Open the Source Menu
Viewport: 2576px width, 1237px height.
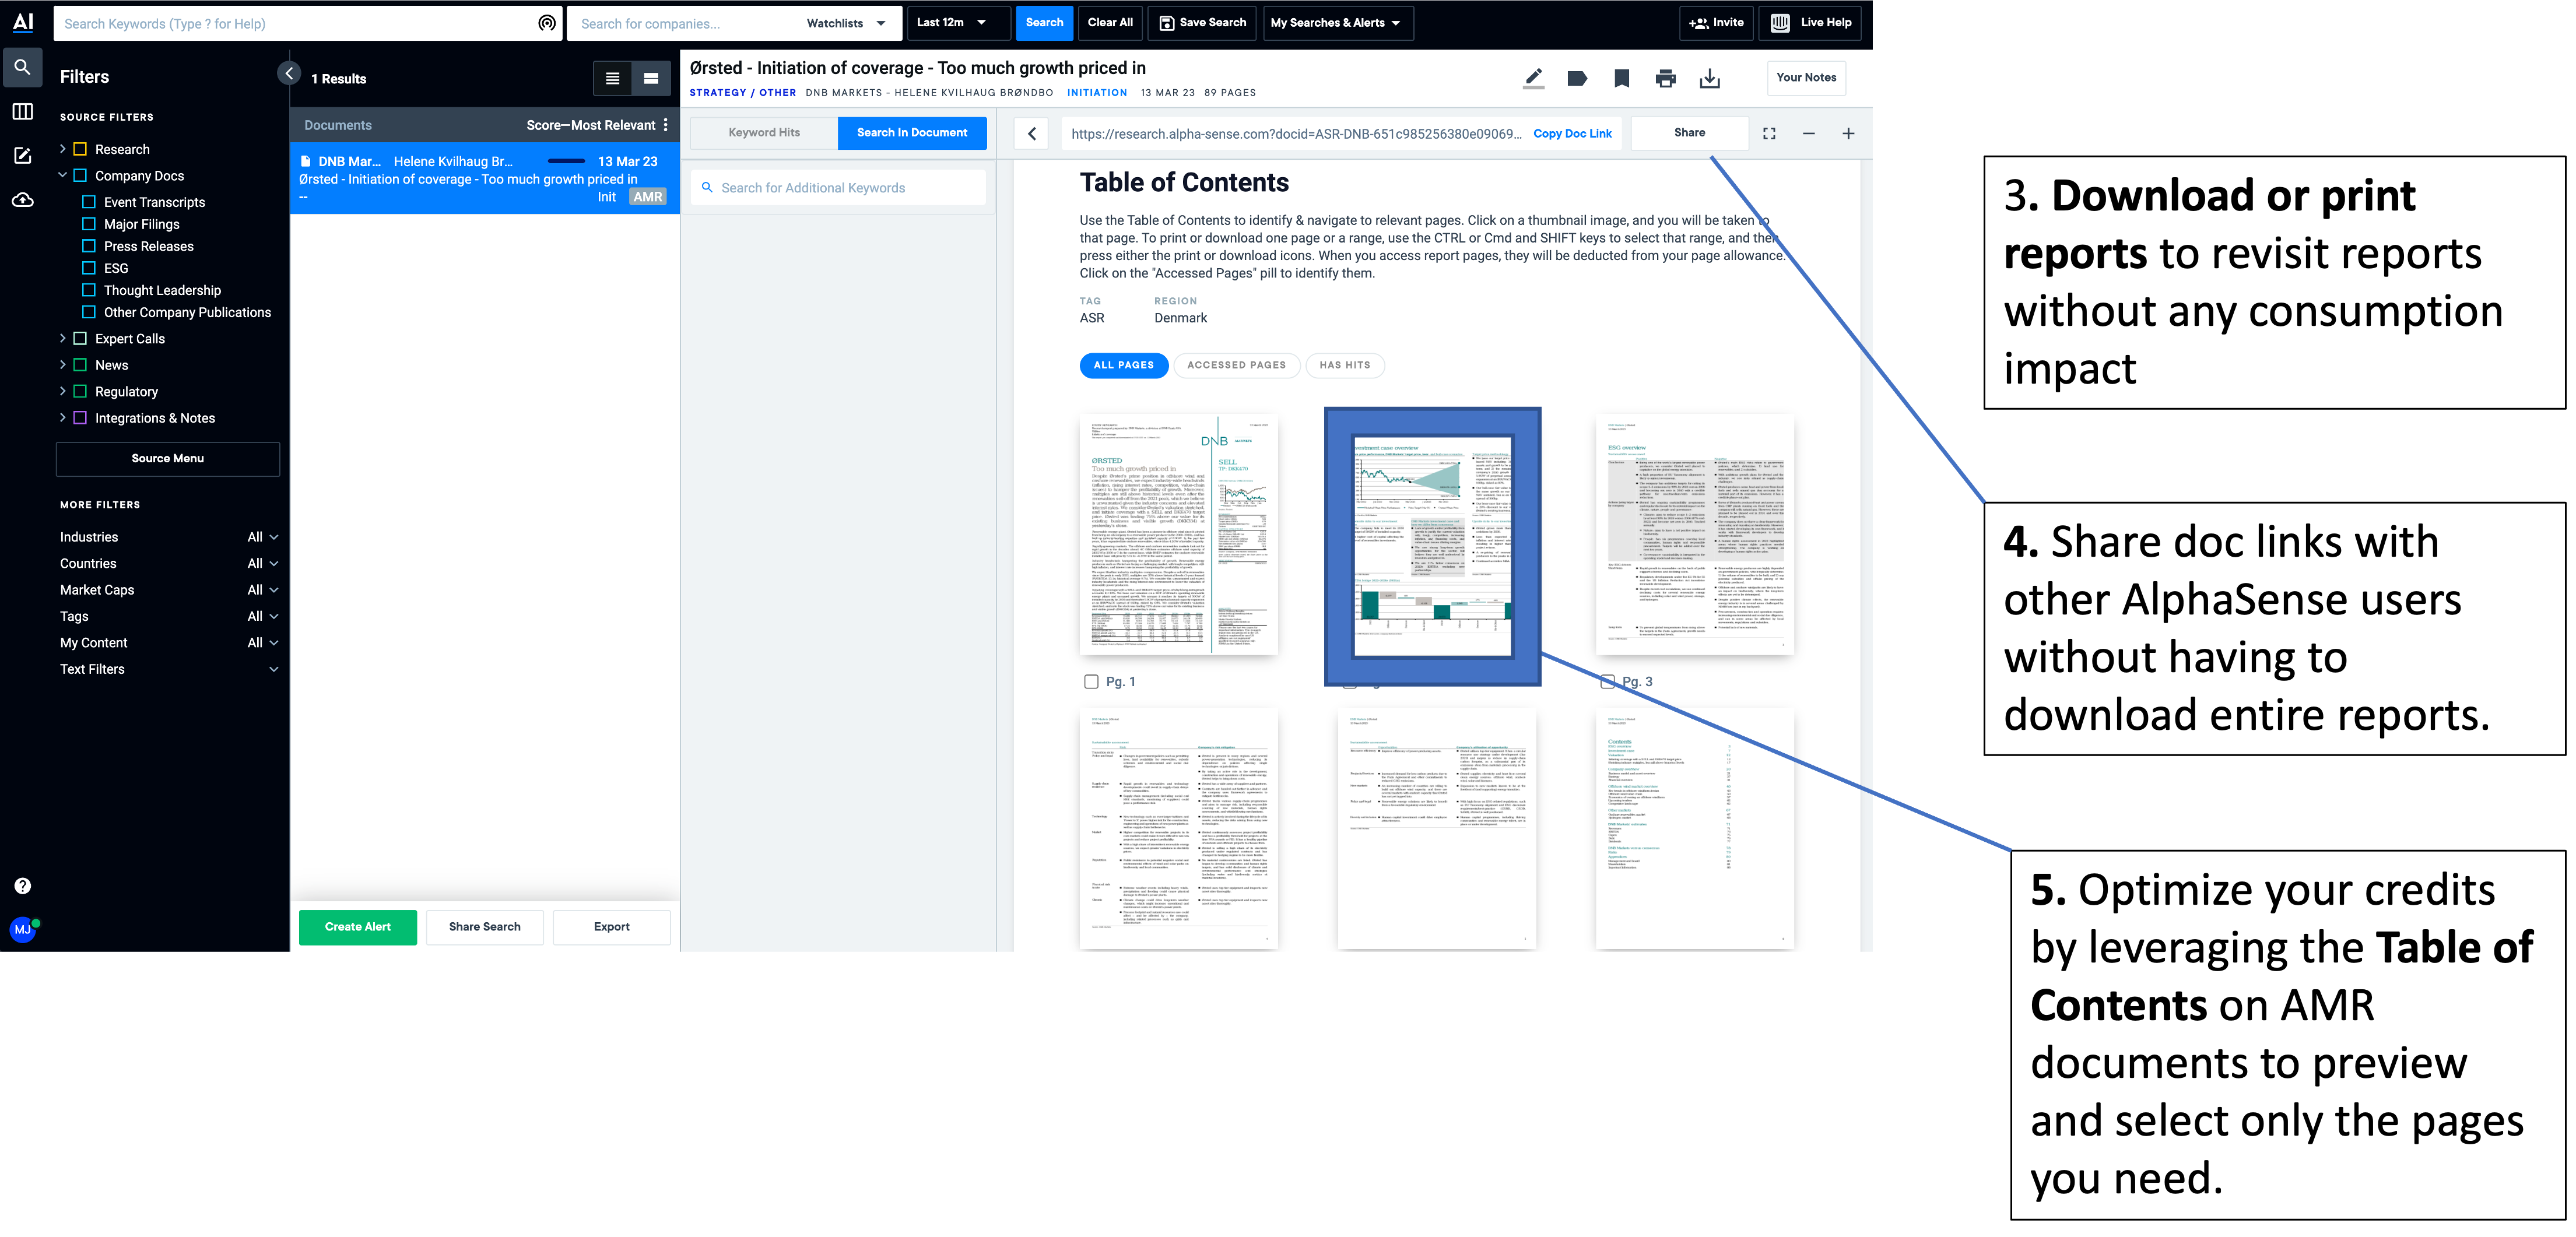tap(167, 458)
